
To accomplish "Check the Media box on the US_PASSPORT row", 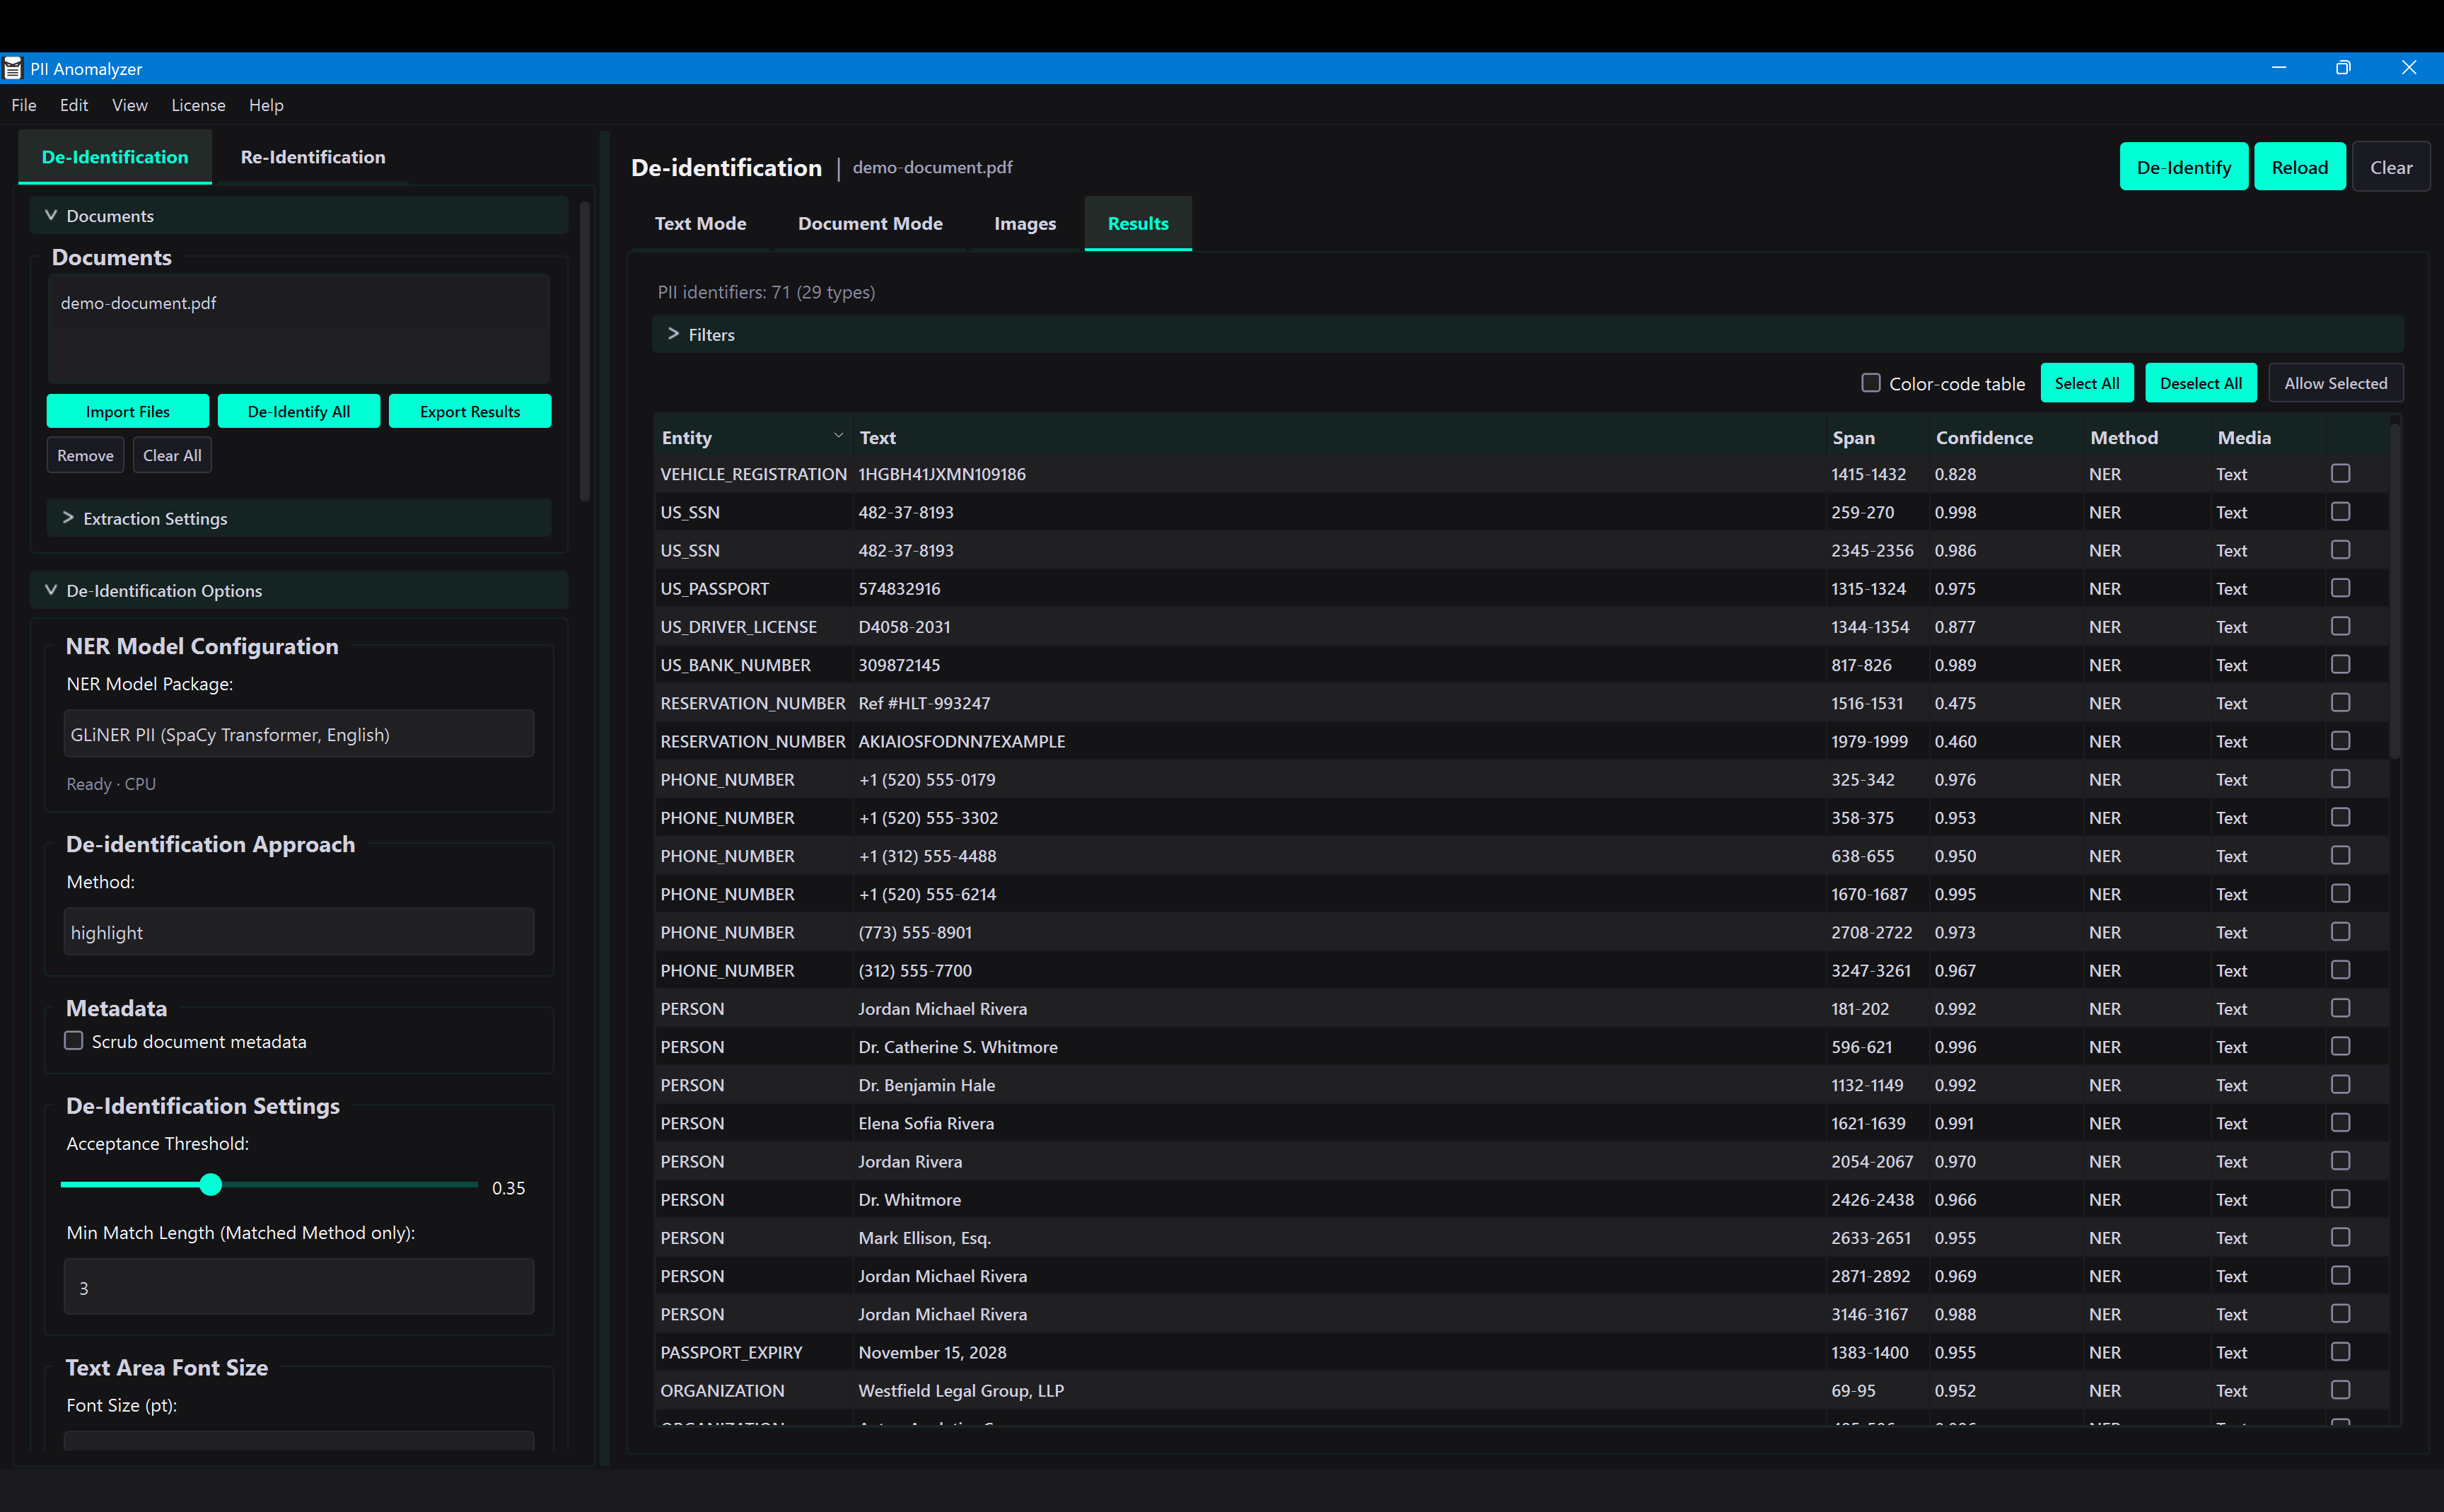I will [x=2339, y=587].
